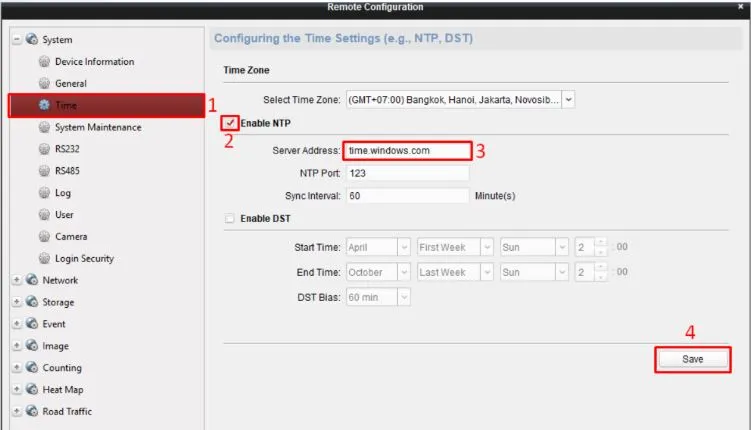Uncheck the Enable NTP checkbox
Screen dimensions: 751x430
231,123
